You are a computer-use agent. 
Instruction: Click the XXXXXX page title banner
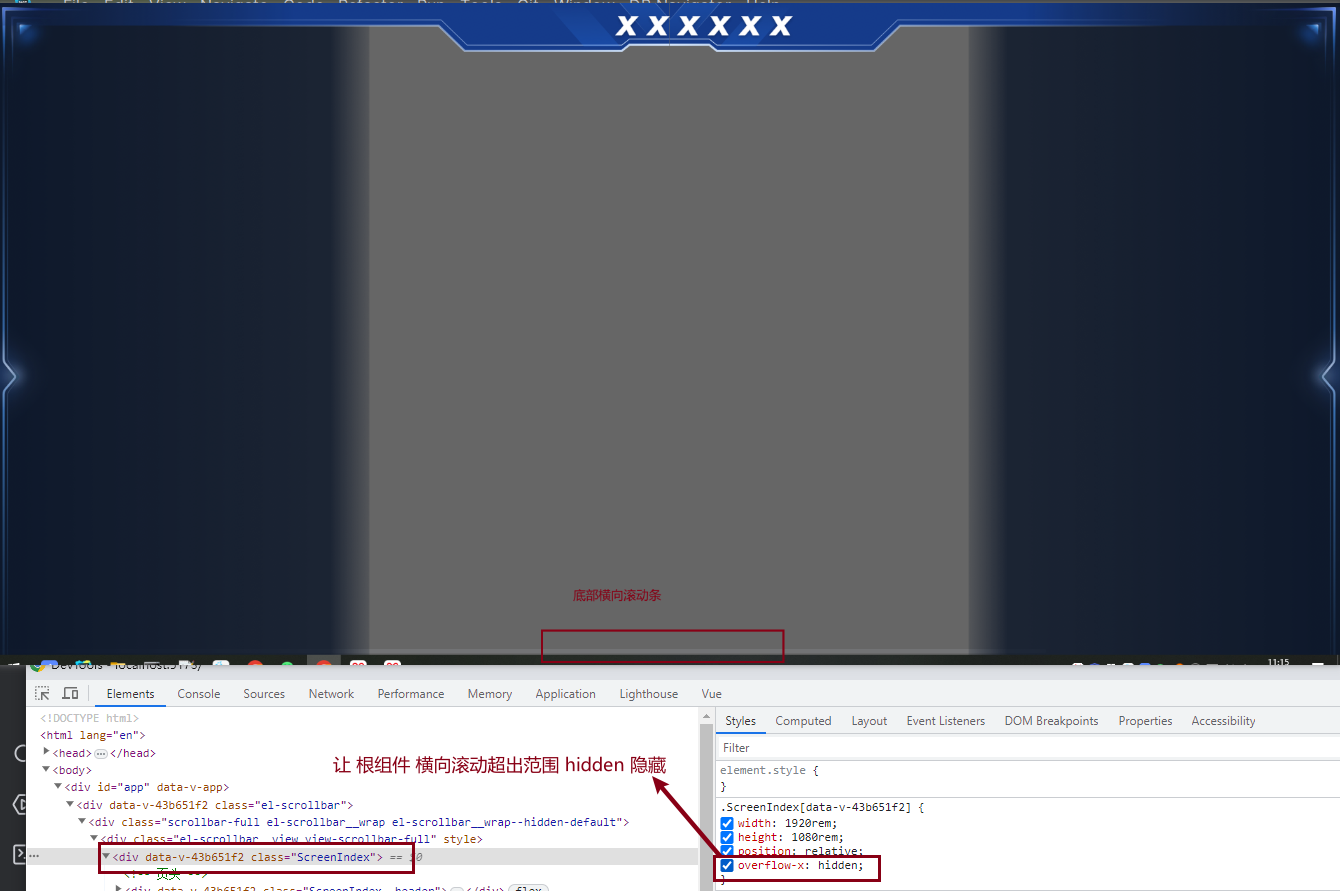click(704, 25)
